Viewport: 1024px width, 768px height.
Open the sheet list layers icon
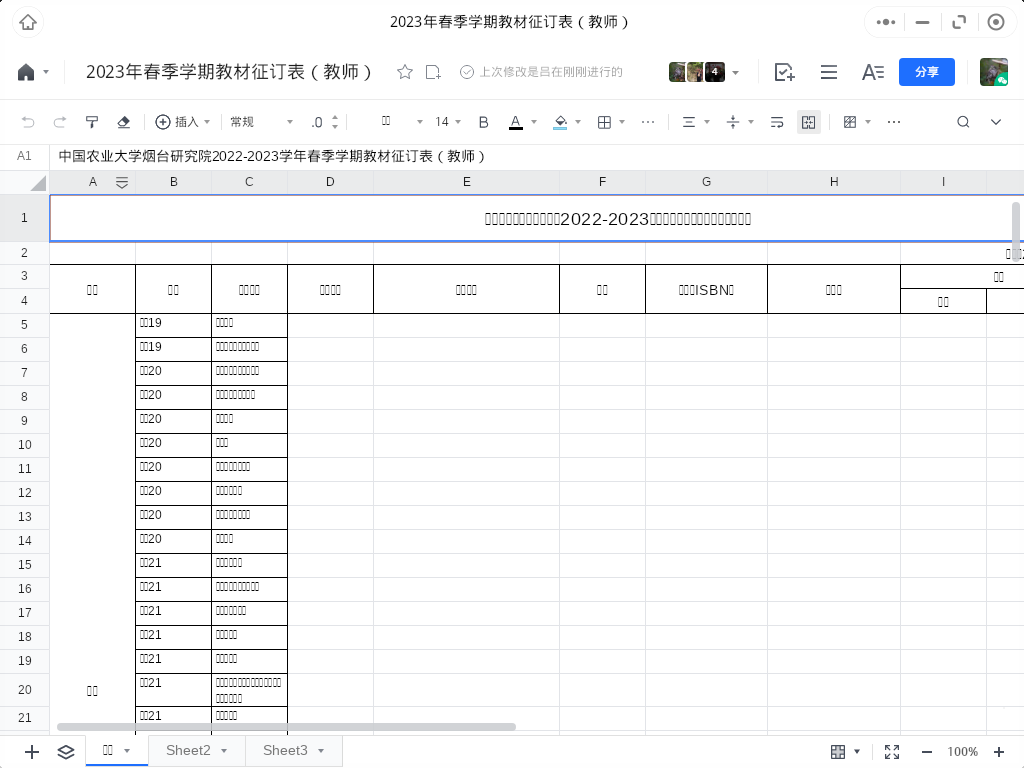point(66,752)
